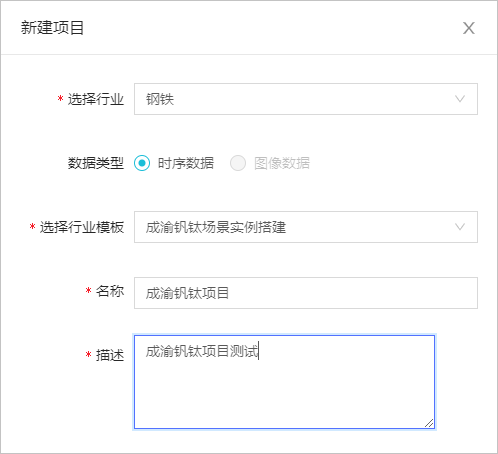Click the 描述 field label
498x454 pixels.
110,355
